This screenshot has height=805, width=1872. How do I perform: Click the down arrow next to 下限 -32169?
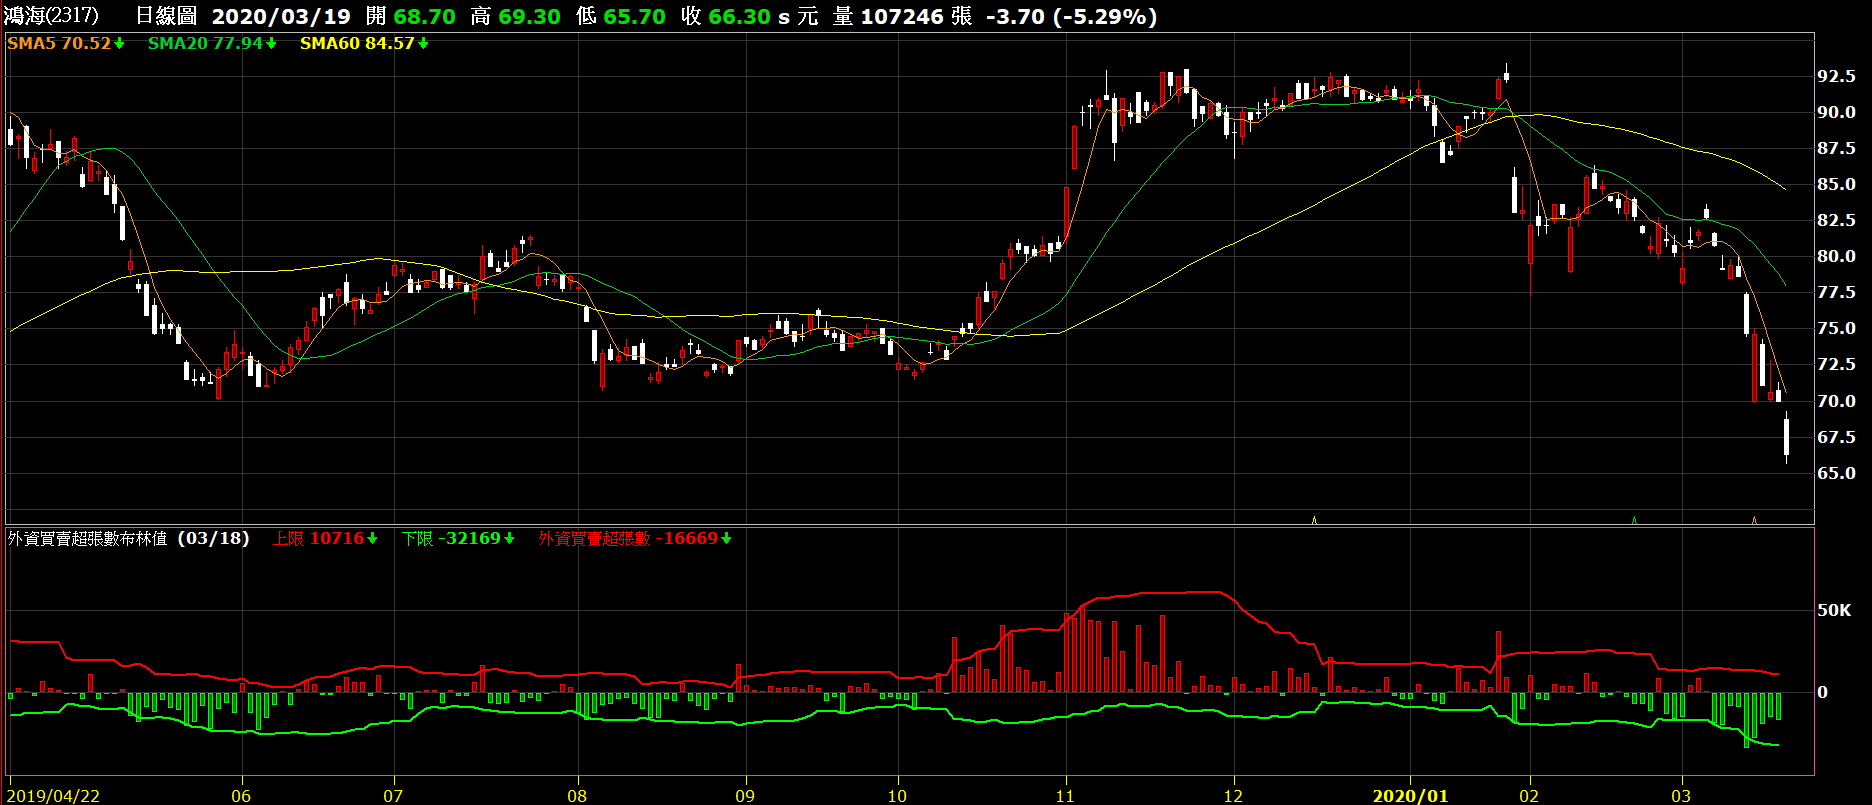509,539
